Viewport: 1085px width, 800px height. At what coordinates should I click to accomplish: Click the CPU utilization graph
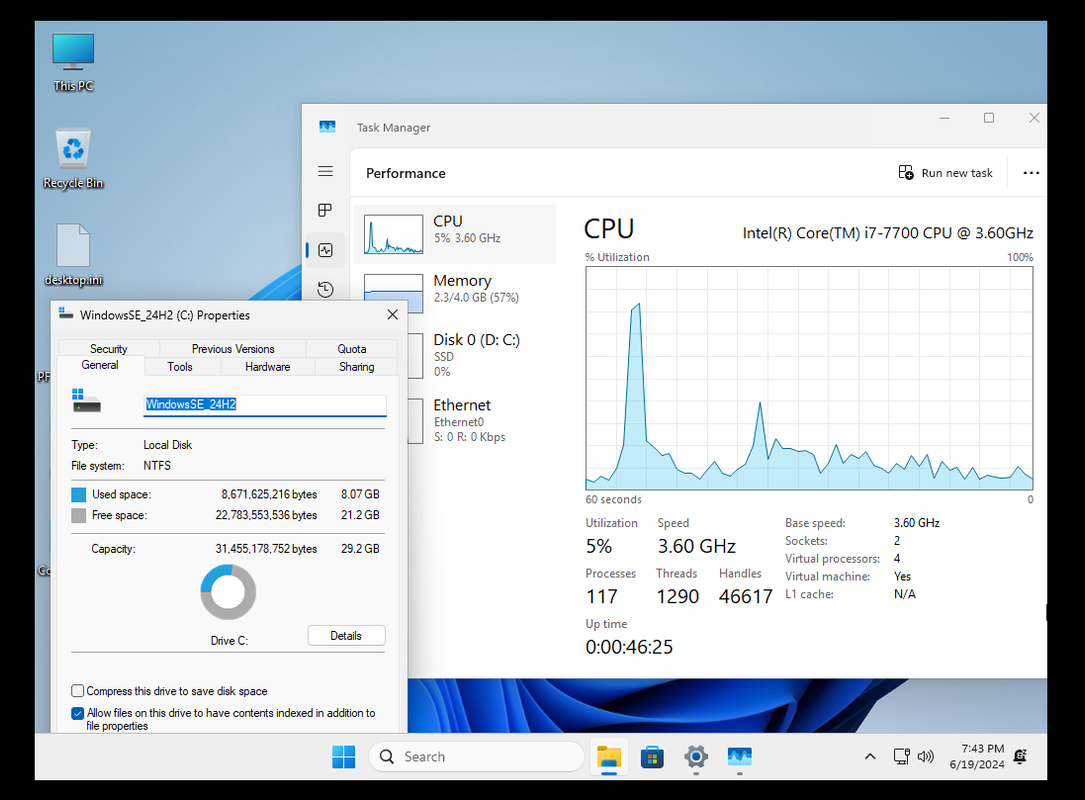(809, 379)
